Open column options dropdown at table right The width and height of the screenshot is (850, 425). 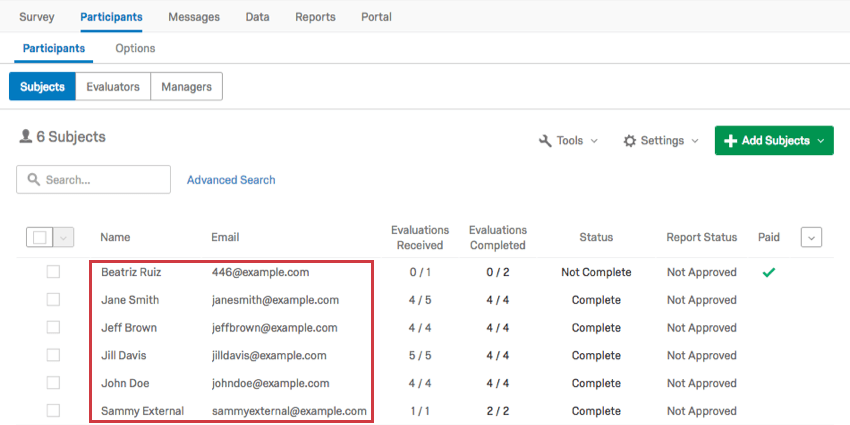811,237
